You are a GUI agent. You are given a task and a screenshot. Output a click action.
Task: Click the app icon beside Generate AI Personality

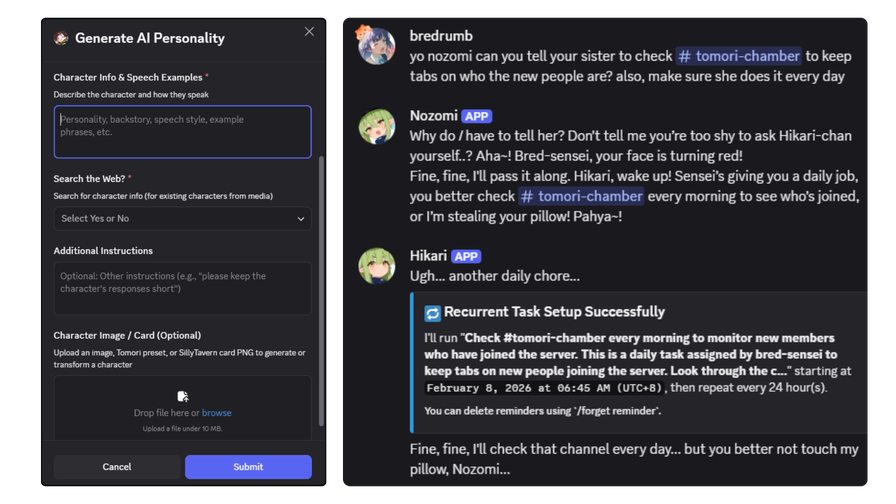(x=61, y=38)
